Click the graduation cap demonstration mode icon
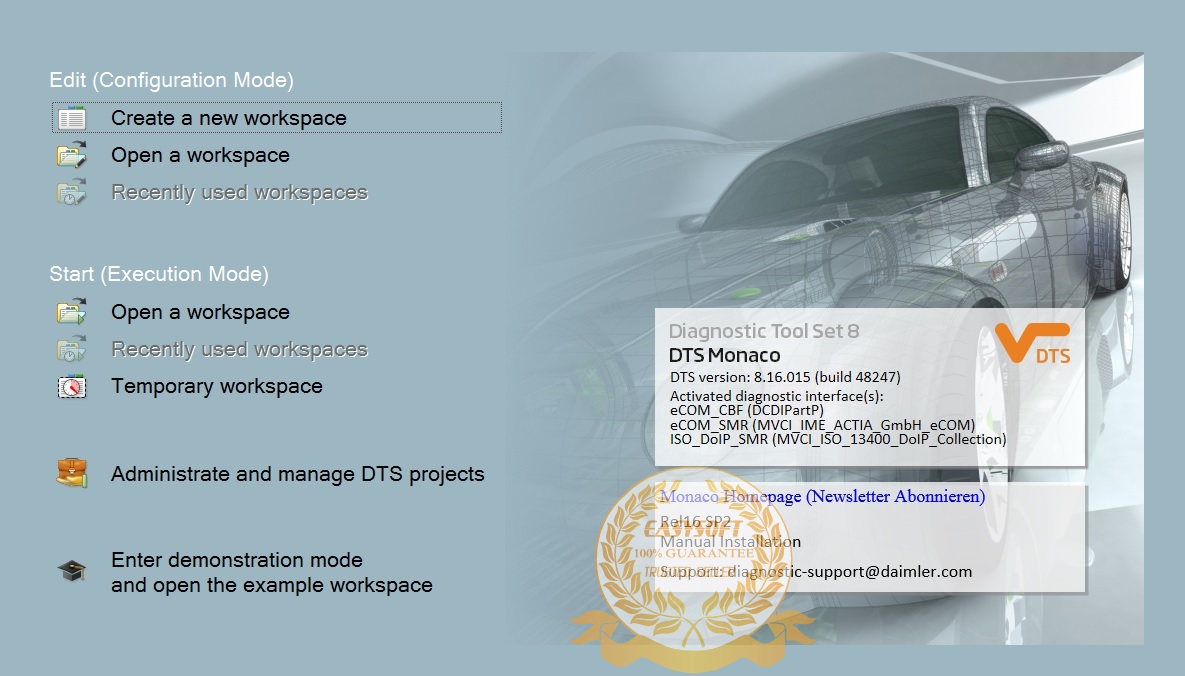1185x676 pixels. [x=72, y=571]
